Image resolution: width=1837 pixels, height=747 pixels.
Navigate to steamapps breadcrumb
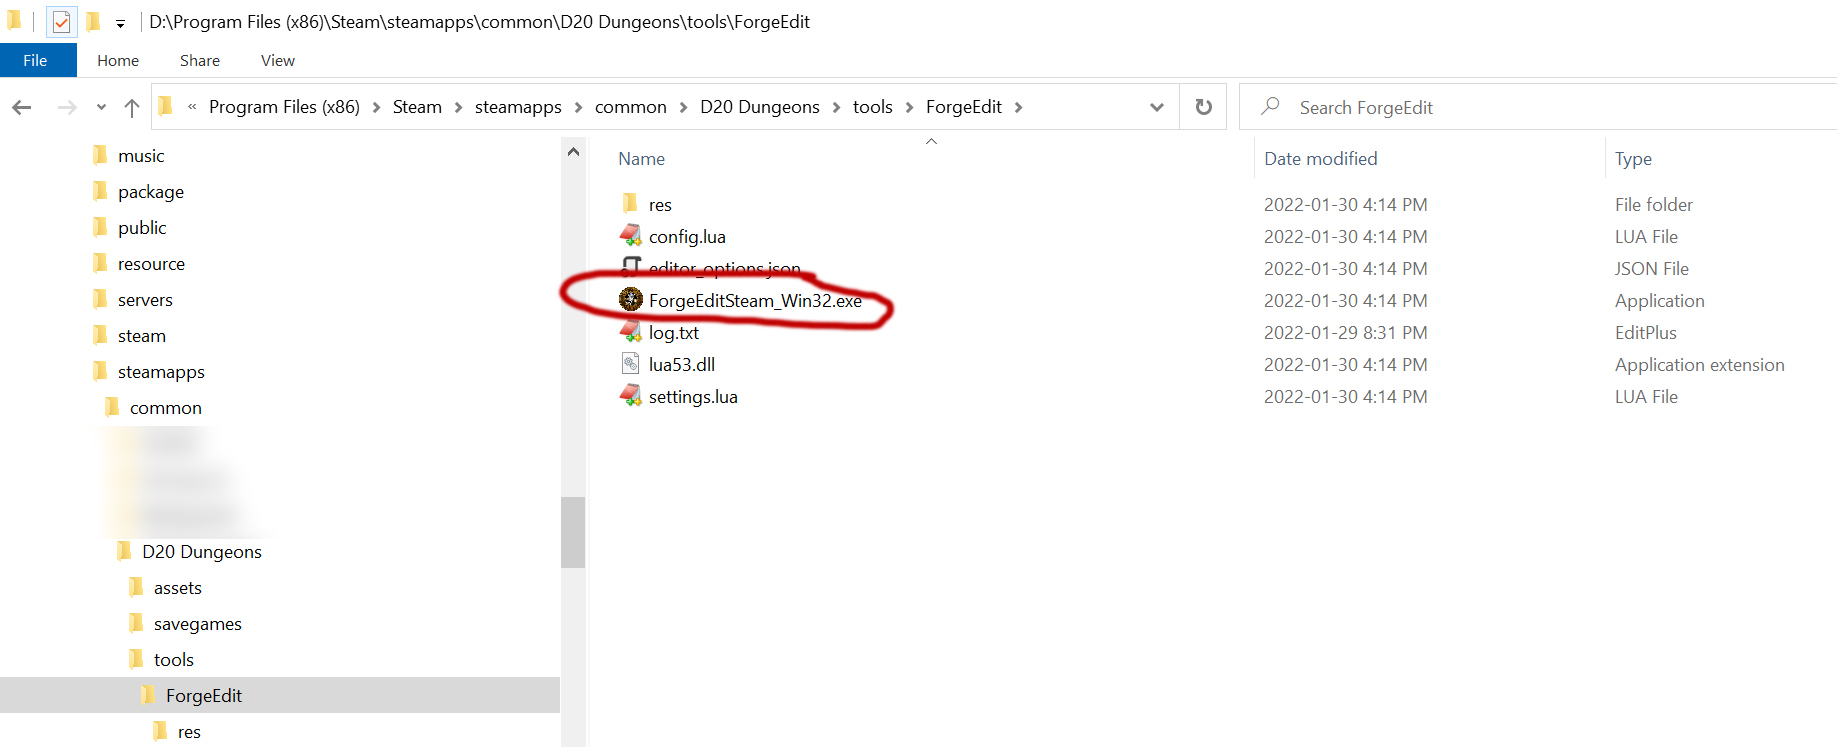(x=518, y=107)
